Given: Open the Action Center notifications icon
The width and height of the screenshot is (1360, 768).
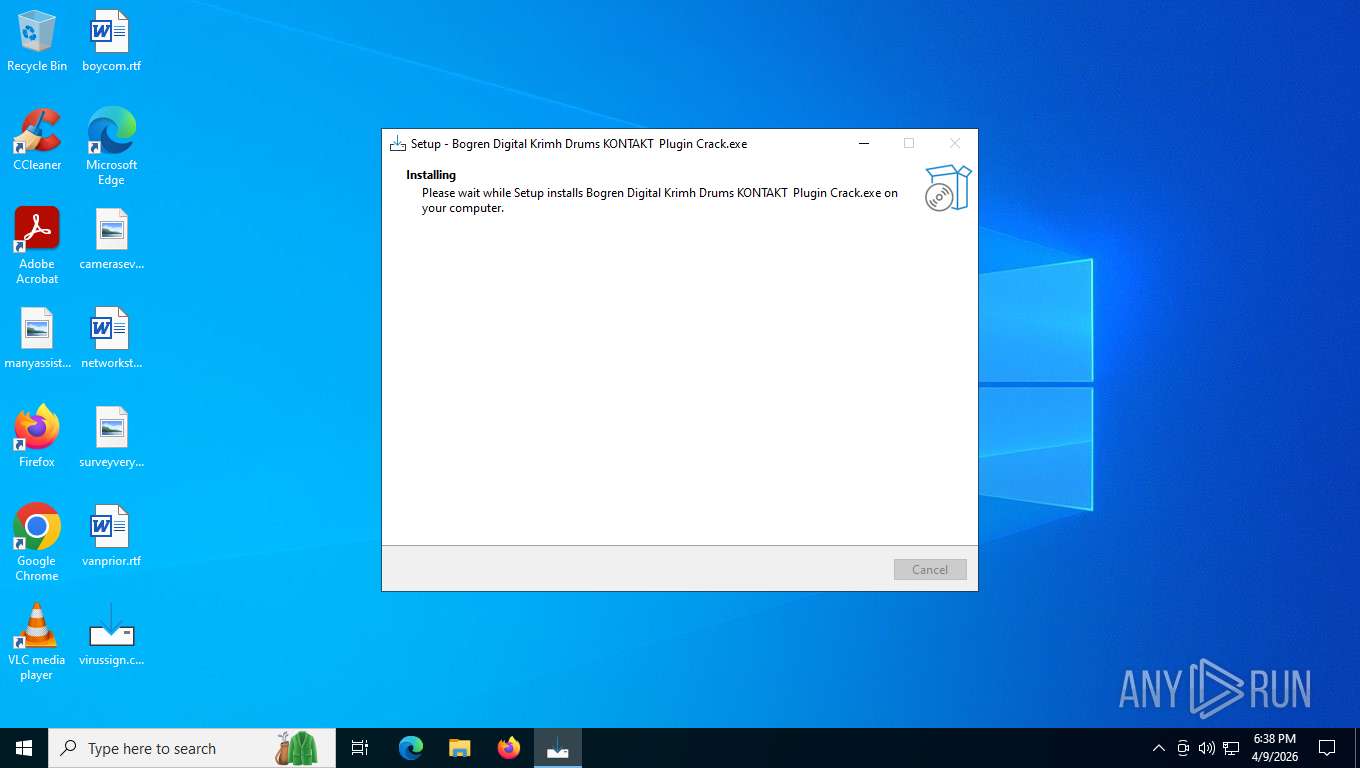Looking at the screenshot, I should (x=1327, y=748).
